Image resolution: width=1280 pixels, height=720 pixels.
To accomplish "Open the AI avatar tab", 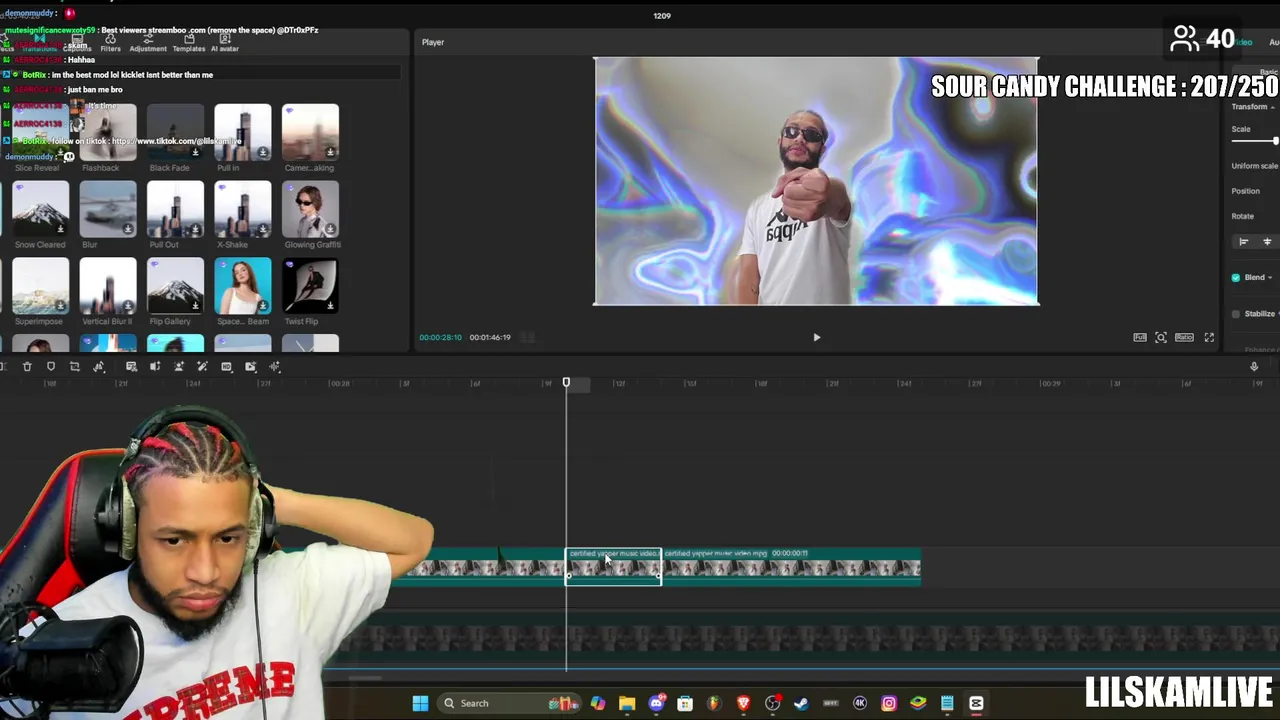I will pyautogui.click(x=225, y=43).
